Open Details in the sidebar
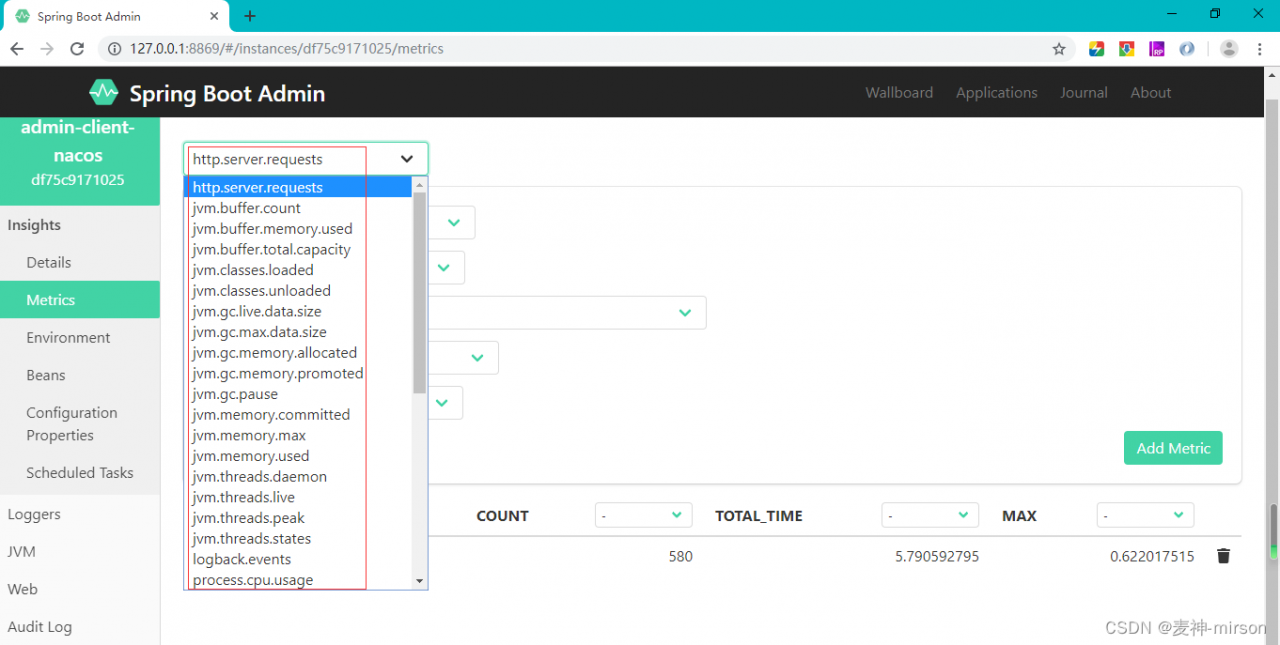The image size is (1280, 645). tap(80, 263)
